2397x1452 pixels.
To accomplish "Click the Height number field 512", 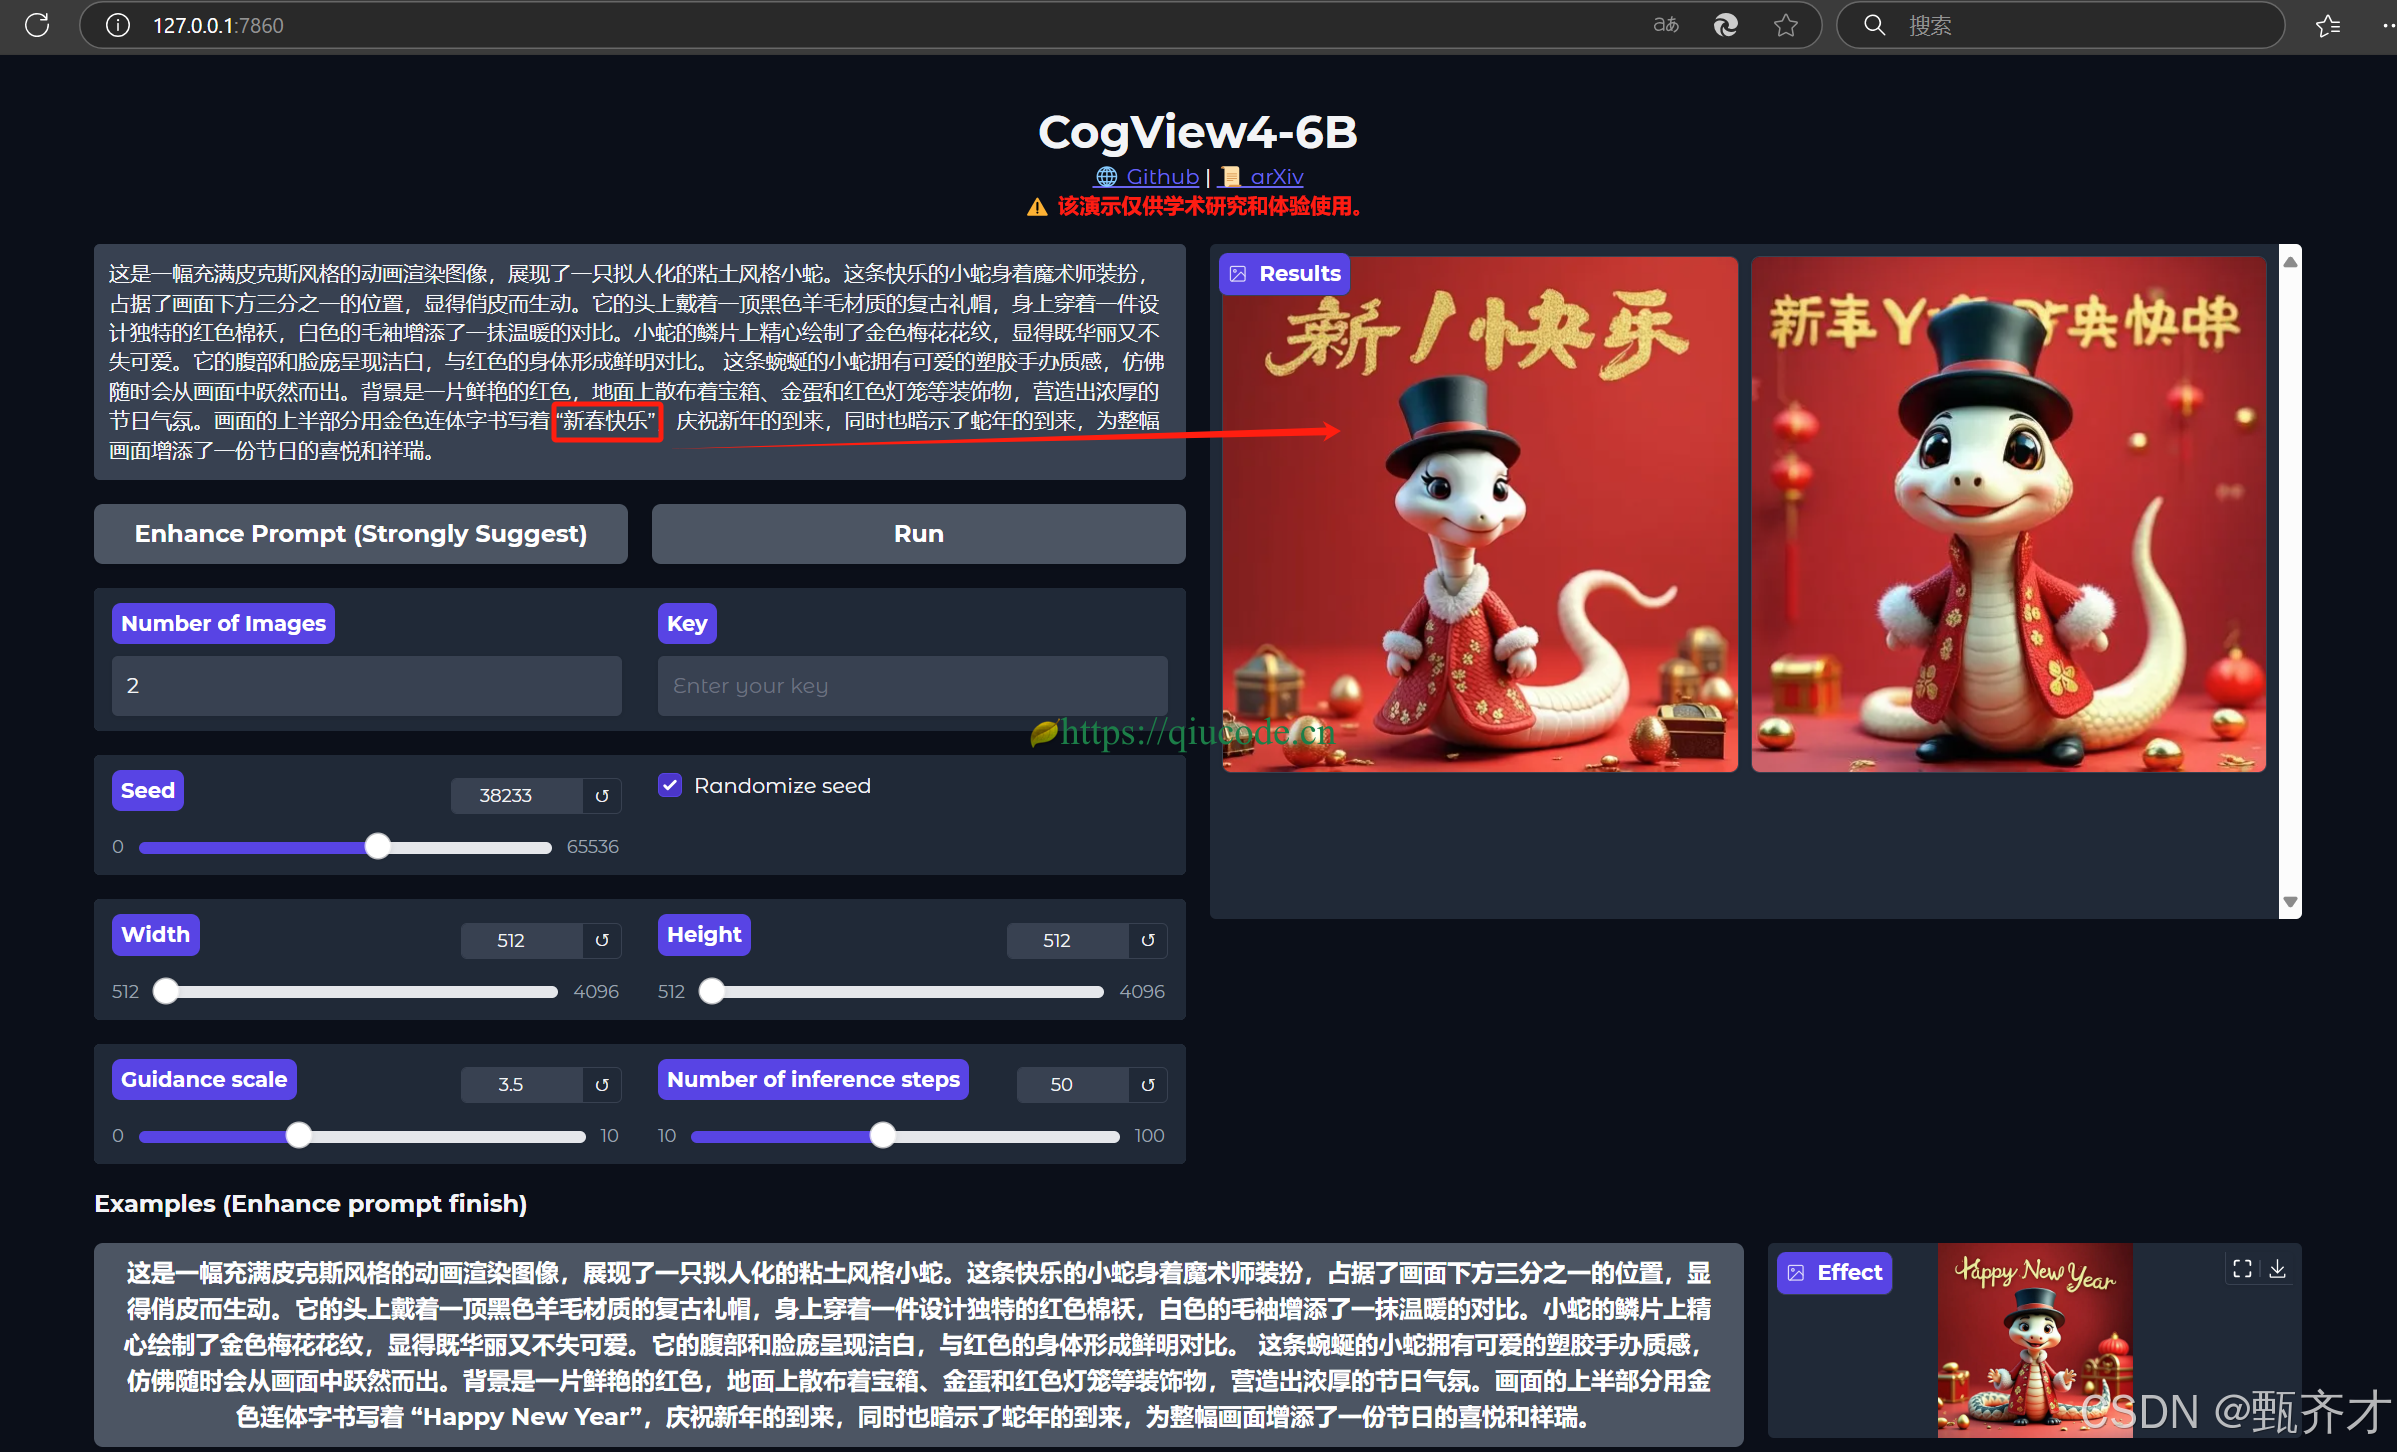I will tap(1067, 940).
